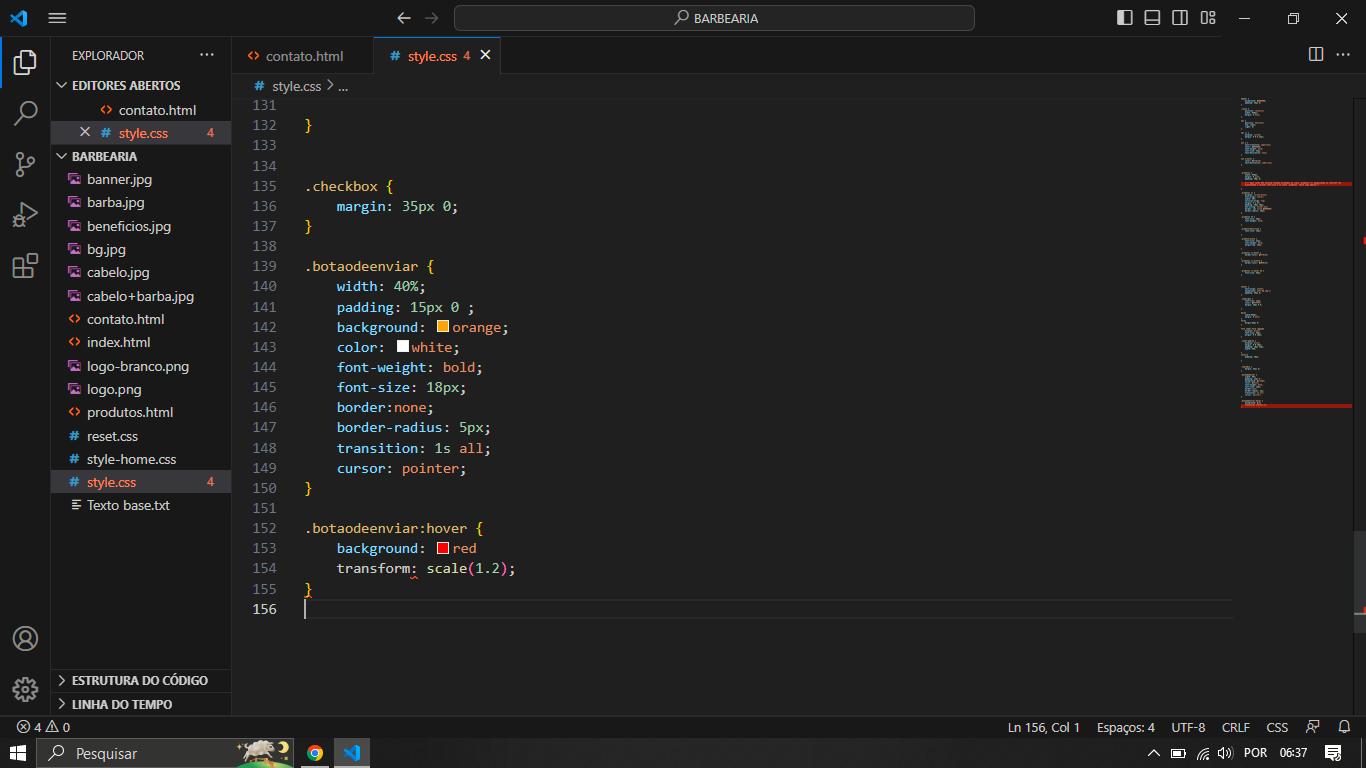This screenshot has height=768, width=1366.
Task: Open style-home.css in the file tree
Action: [141, 459]
